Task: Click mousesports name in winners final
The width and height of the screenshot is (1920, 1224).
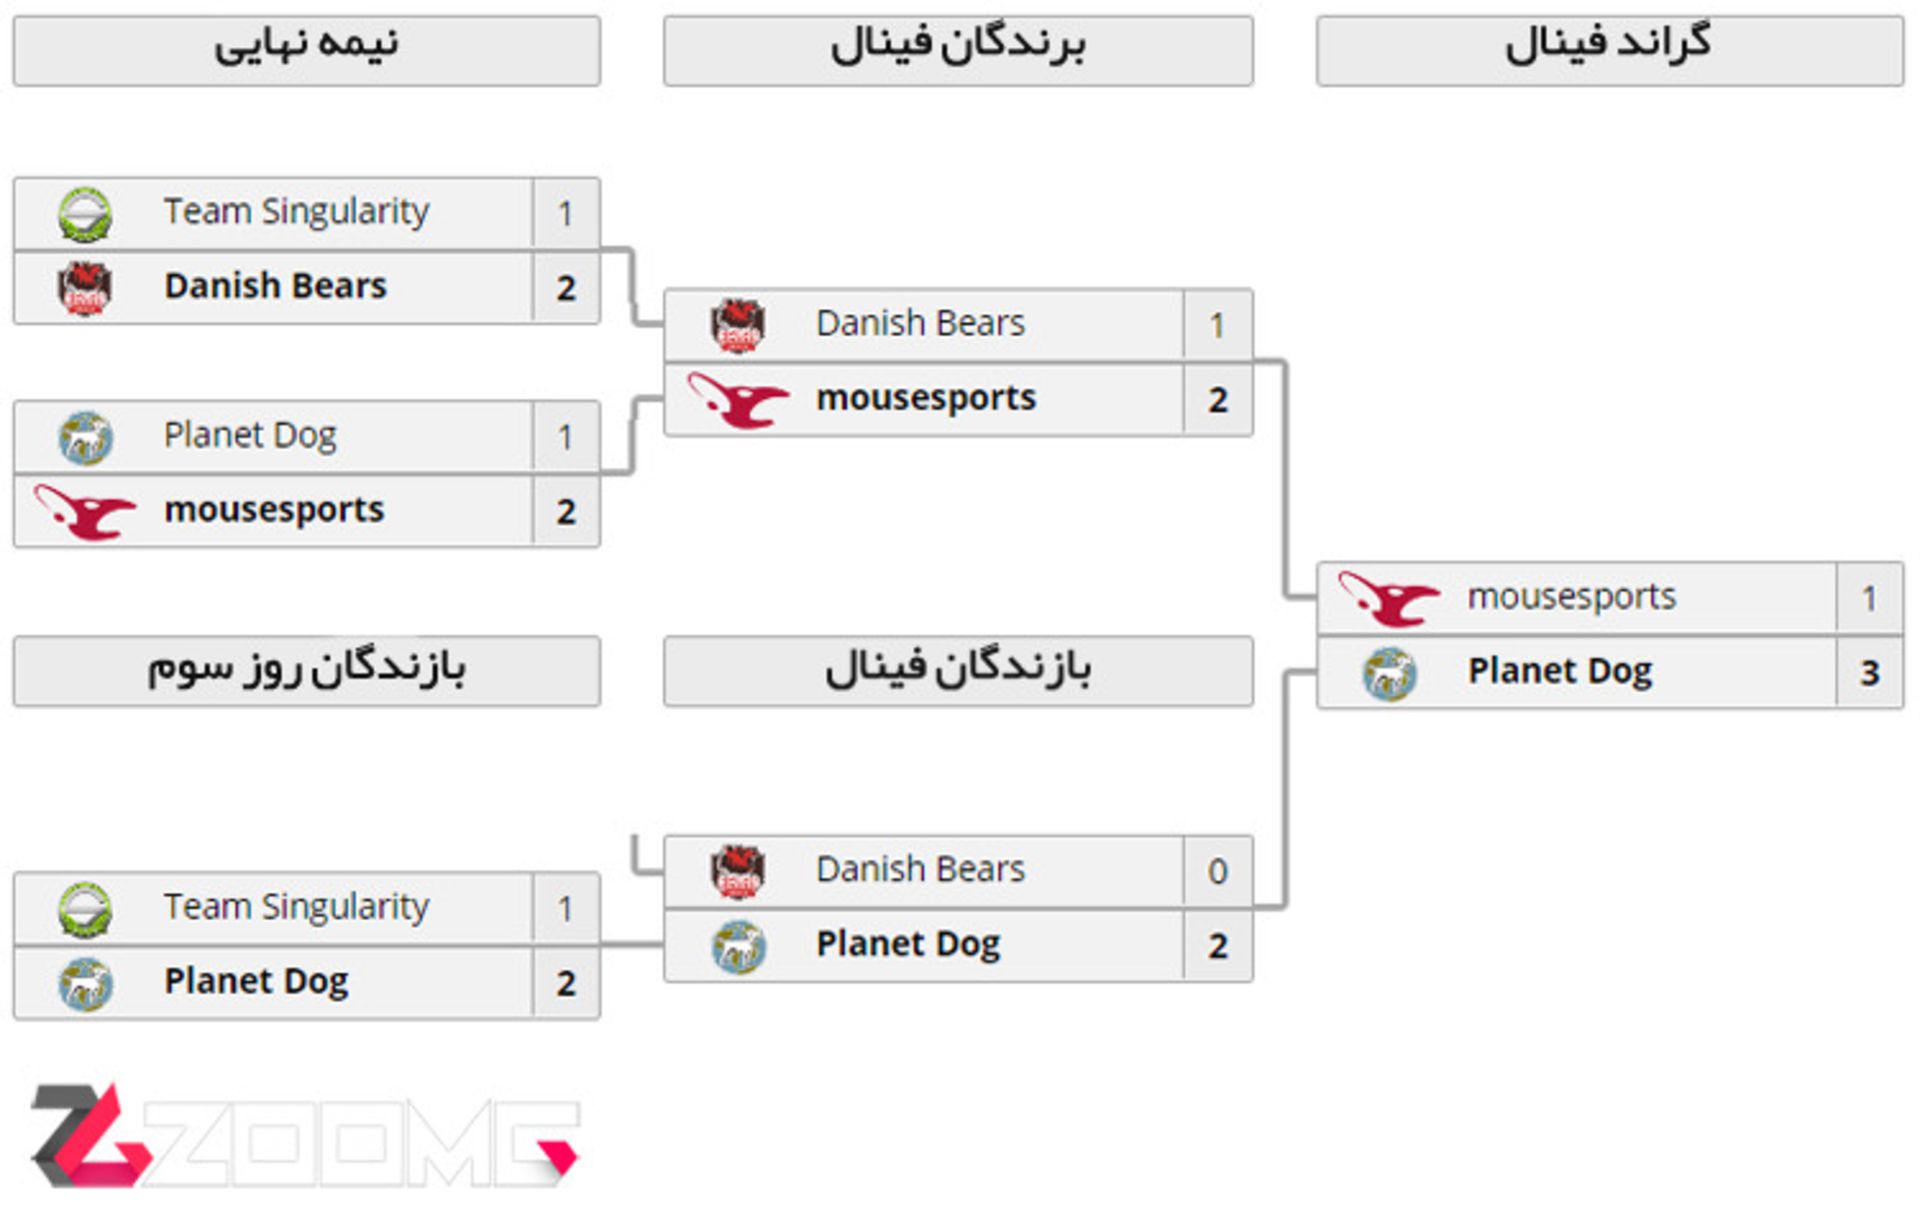Action: [x=926, y=399]
